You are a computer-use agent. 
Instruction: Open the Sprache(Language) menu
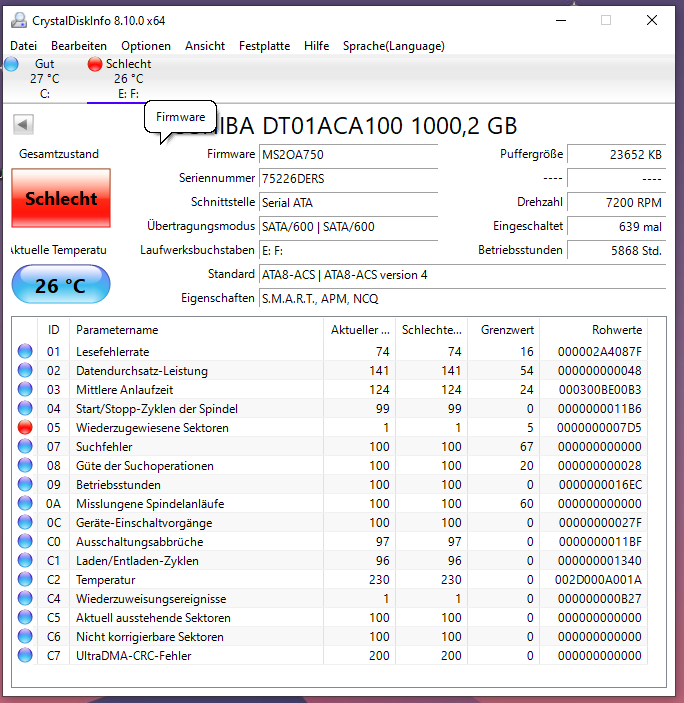pyautogui.click(x=394, y=46)
